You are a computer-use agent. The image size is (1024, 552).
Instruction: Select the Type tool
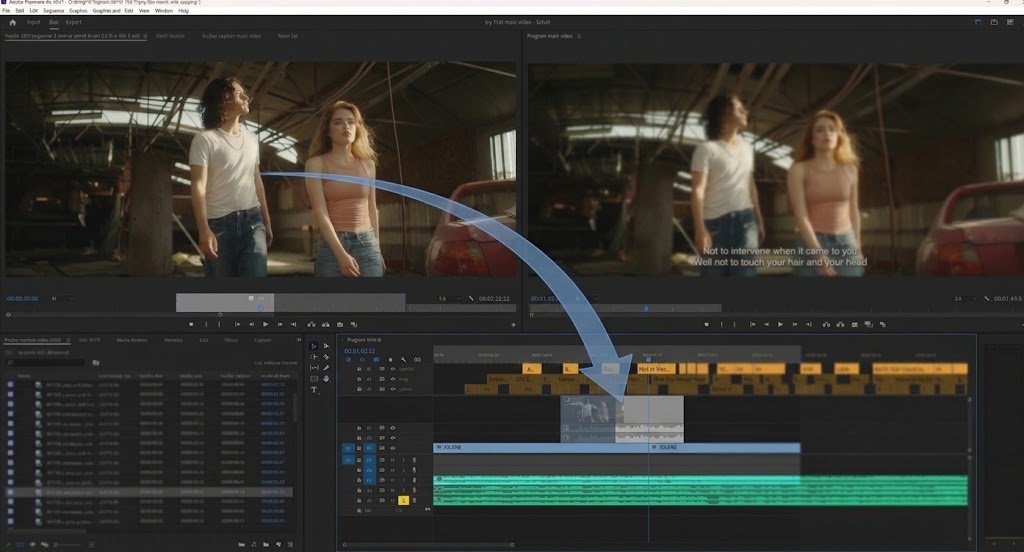313,390
